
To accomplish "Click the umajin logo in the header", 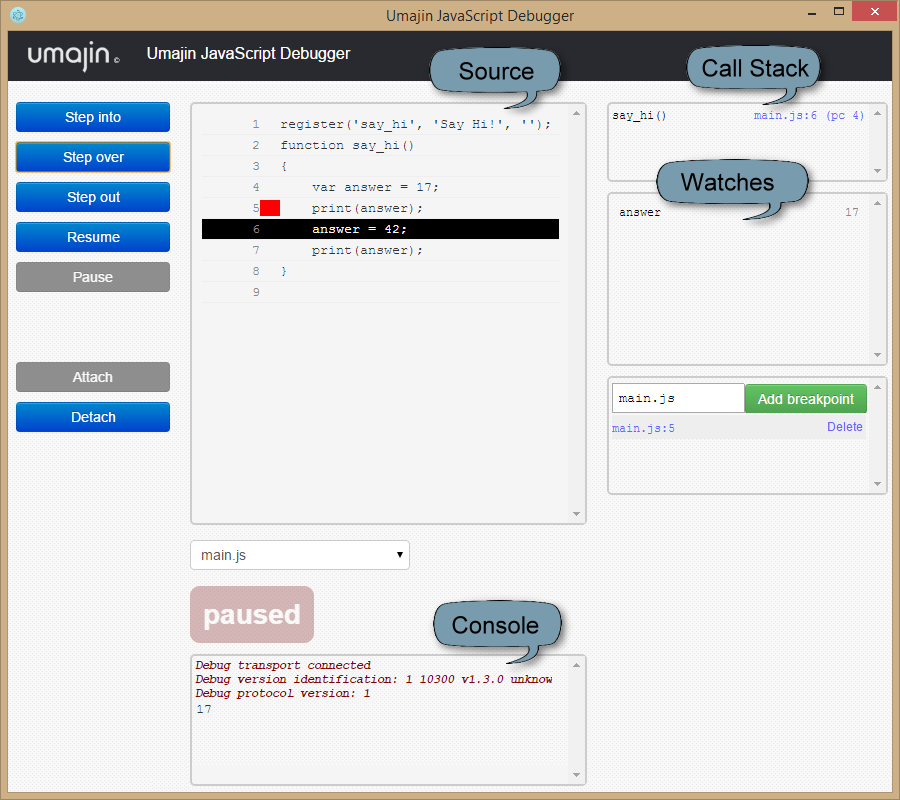I will (68, 56).
